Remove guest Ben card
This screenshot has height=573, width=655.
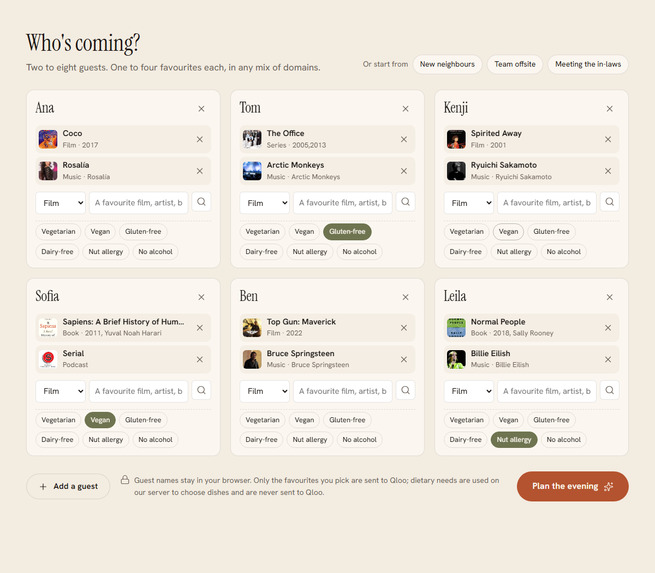(x=405, y=297)
